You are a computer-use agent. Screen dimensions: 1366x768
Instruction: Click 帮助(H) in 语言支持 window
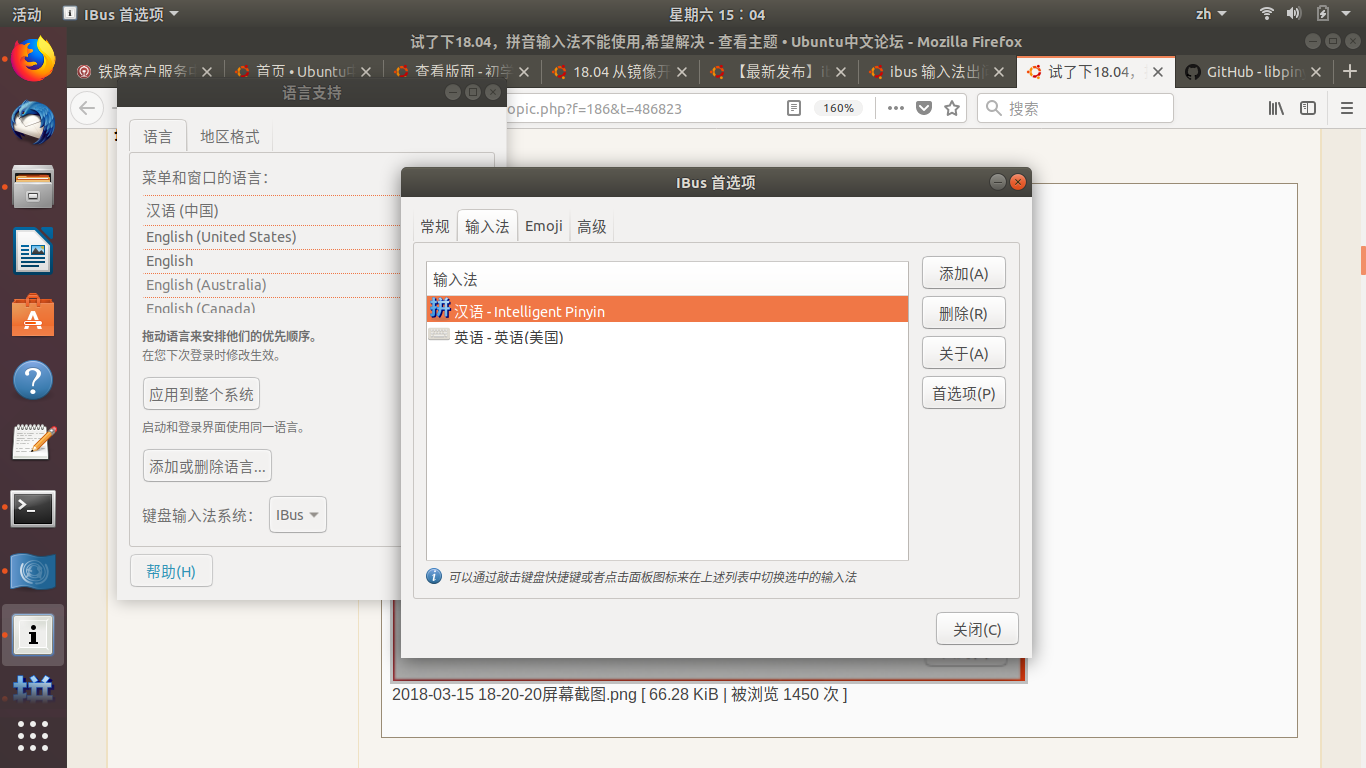pyautogui.click(x=171, y=571)
